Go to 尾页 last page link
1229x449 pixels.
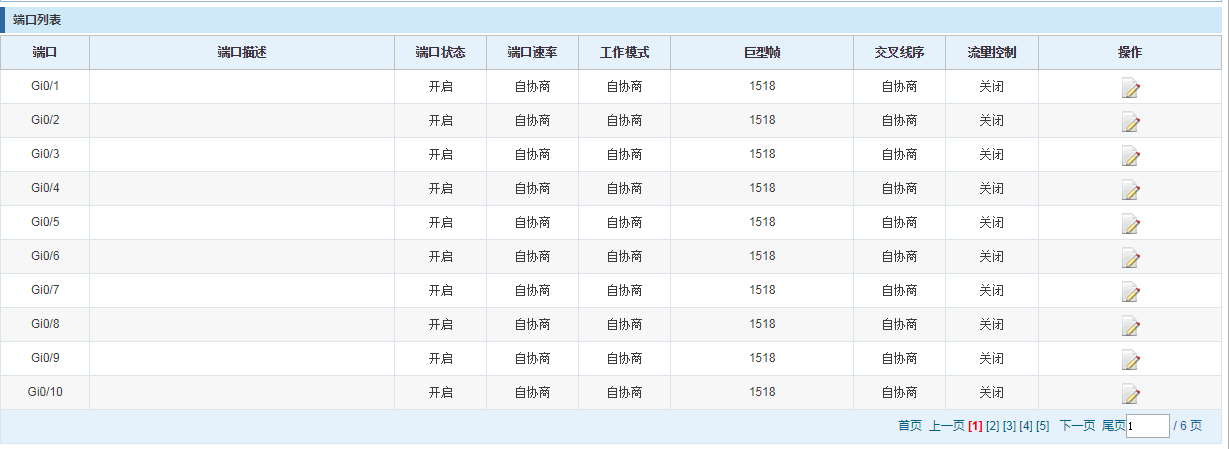tap(1113, 426)
